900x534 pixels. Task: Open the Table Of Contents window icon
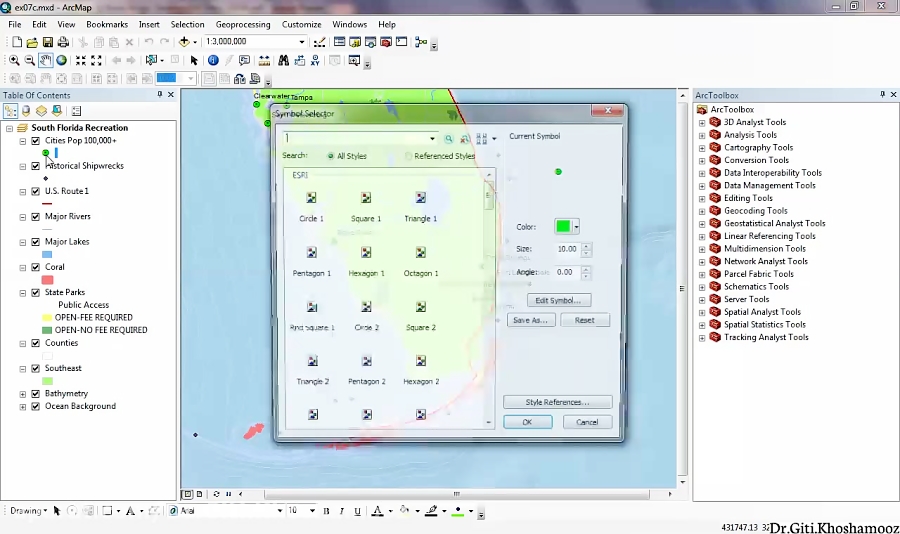pyautogui.click(x=339, y=42)
